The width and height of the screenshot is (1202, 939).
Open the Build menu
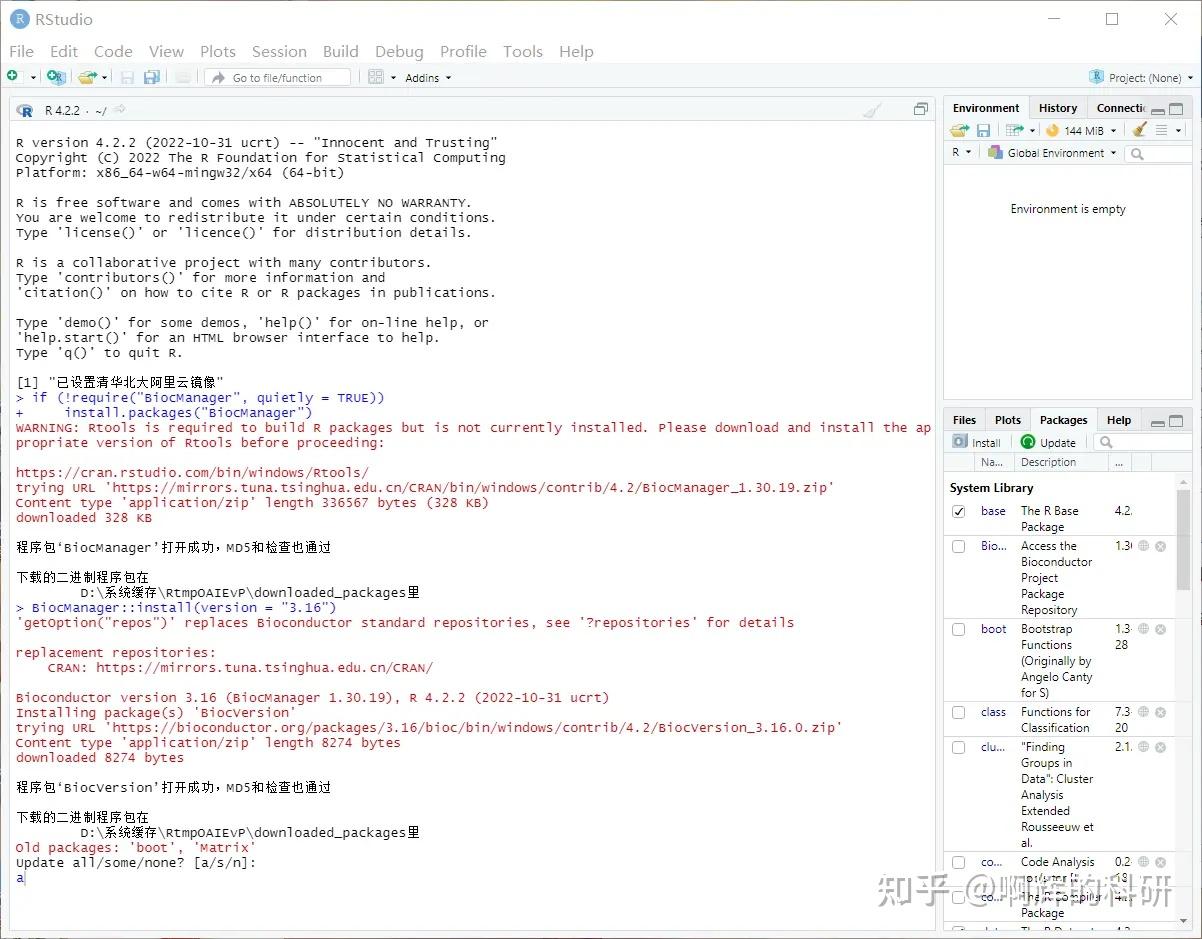click(340, 51)
